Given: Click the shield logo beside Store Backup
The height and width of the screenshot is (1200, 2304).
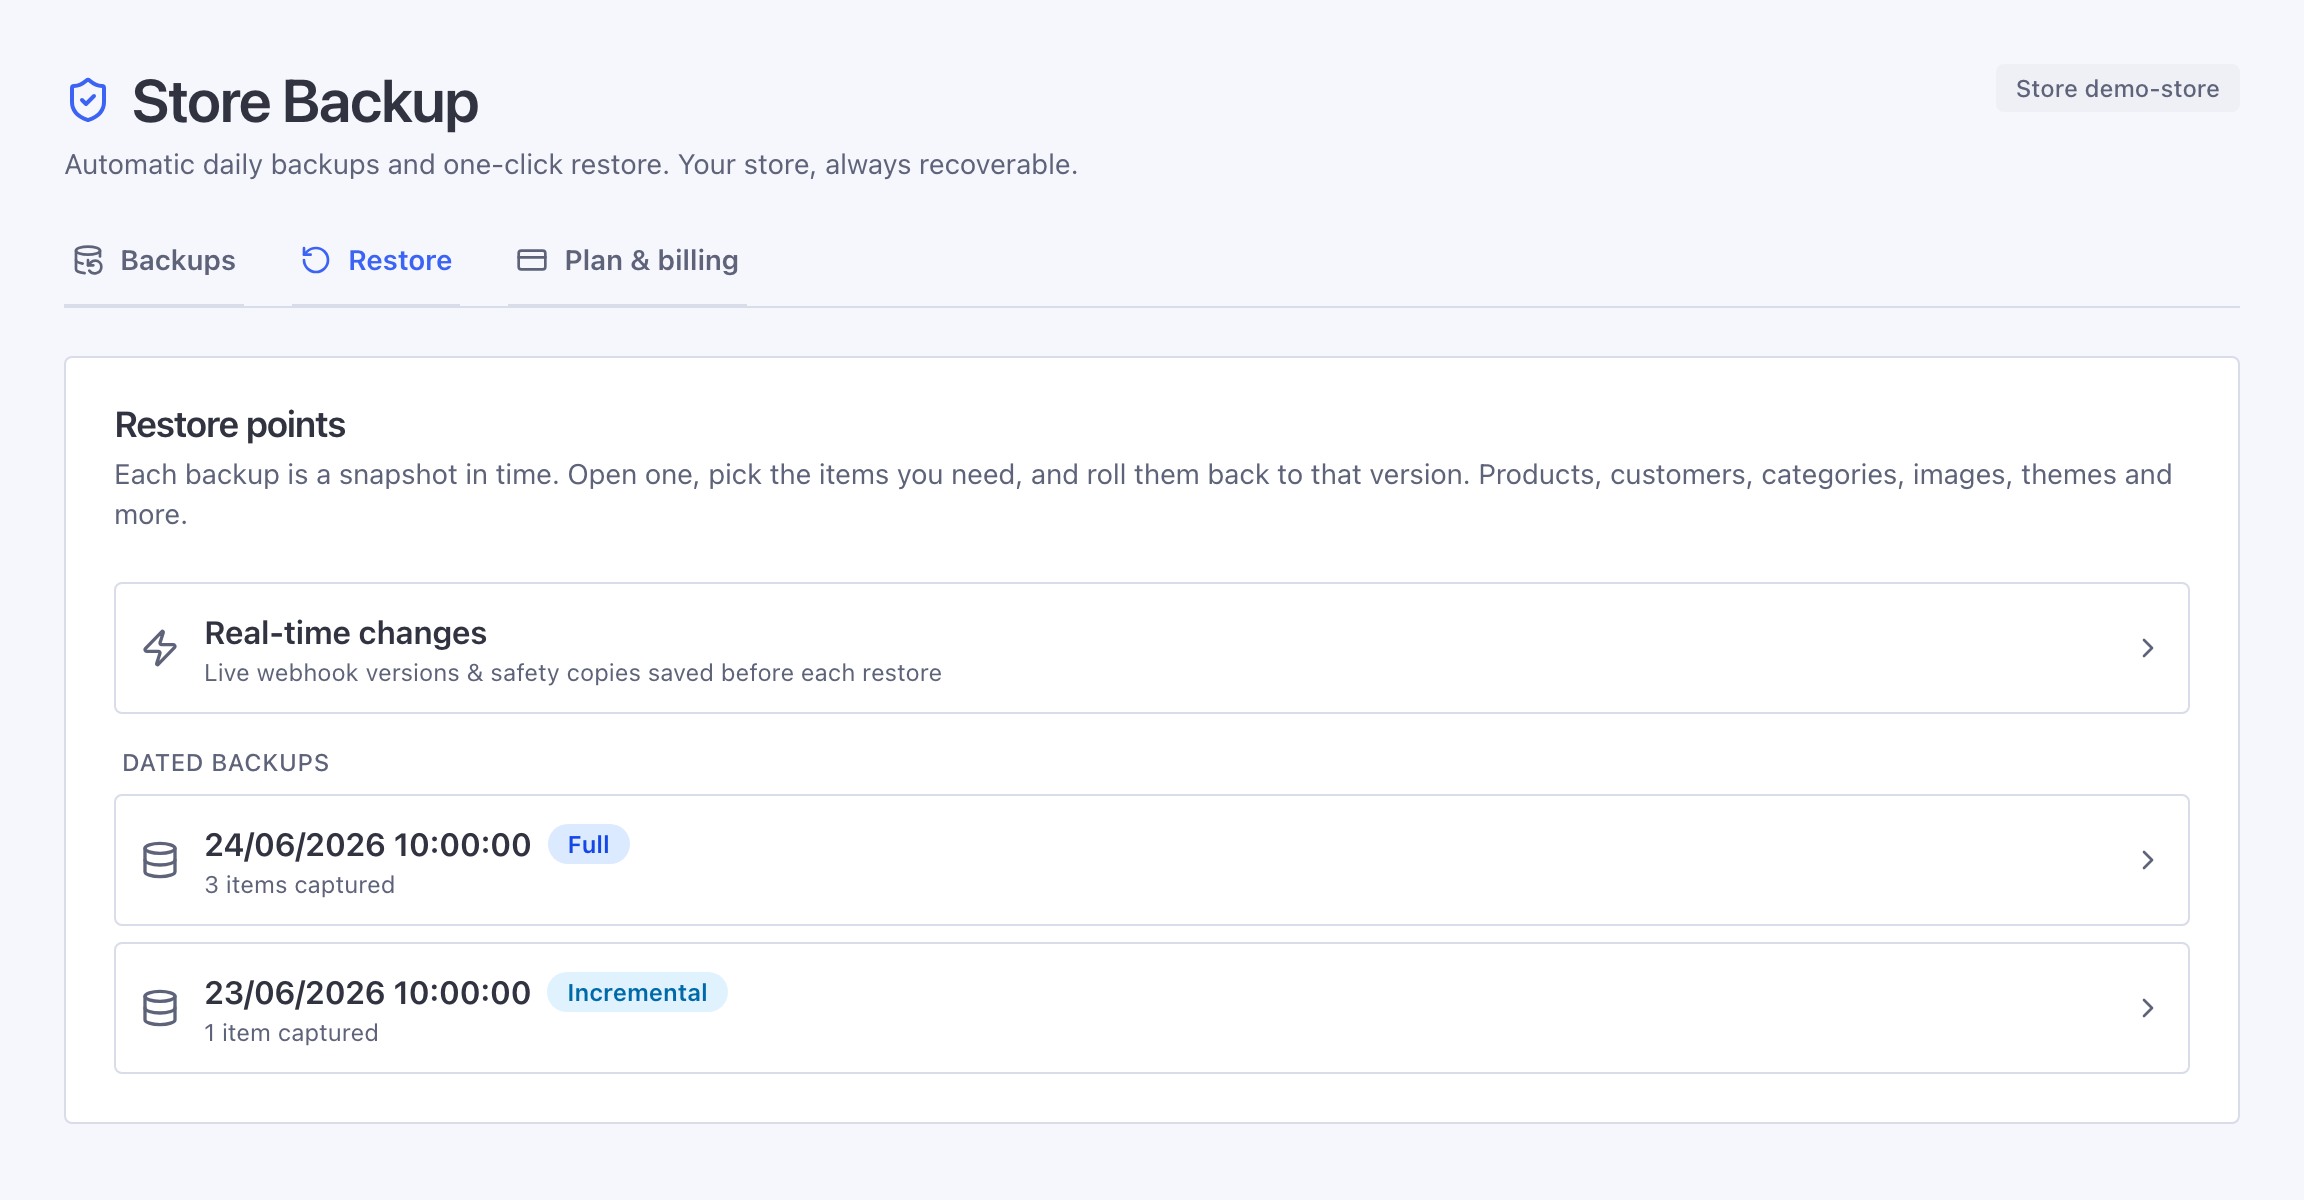Looking at the screenshot, I should click(88, 101).
